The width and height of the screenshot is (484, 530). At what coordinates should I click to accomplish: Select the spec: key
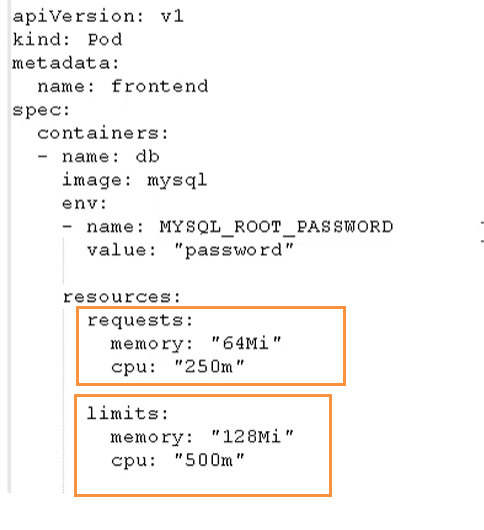41,111
